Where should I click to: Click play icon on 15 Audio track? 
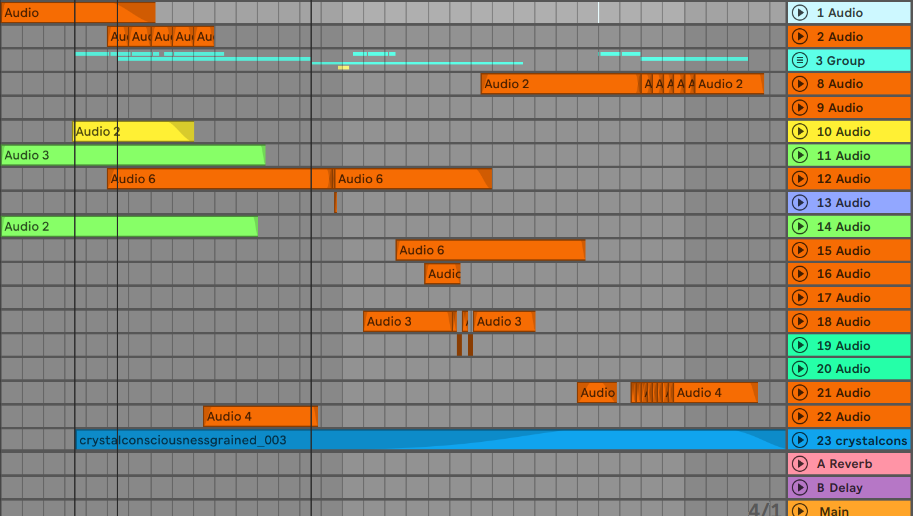coord(800,250)
